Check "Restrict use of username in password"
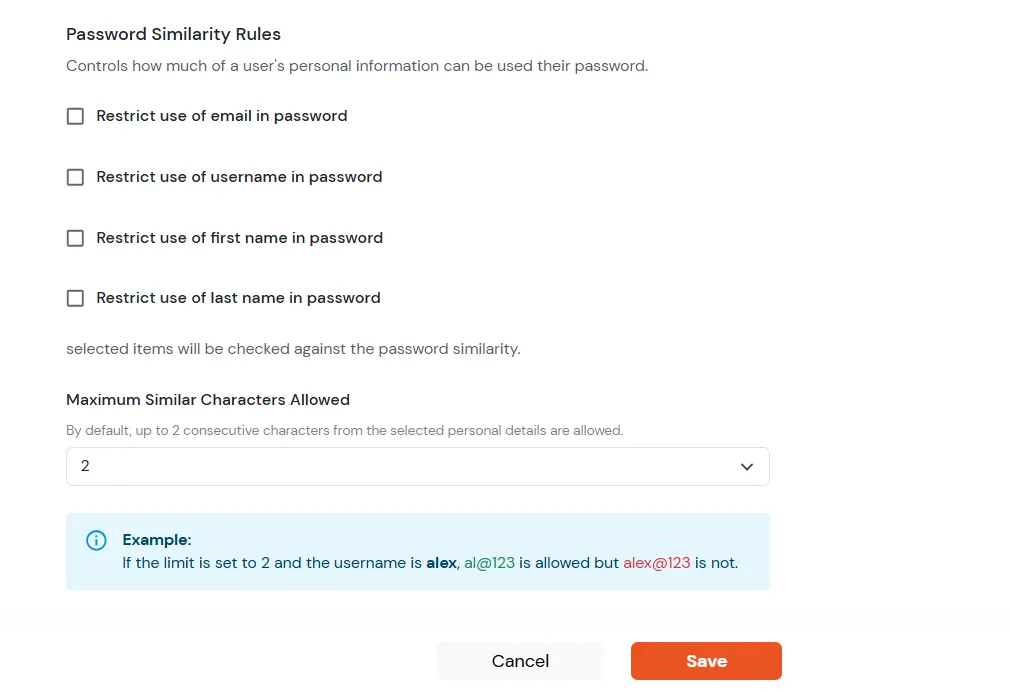 click(x=75, y=177)
